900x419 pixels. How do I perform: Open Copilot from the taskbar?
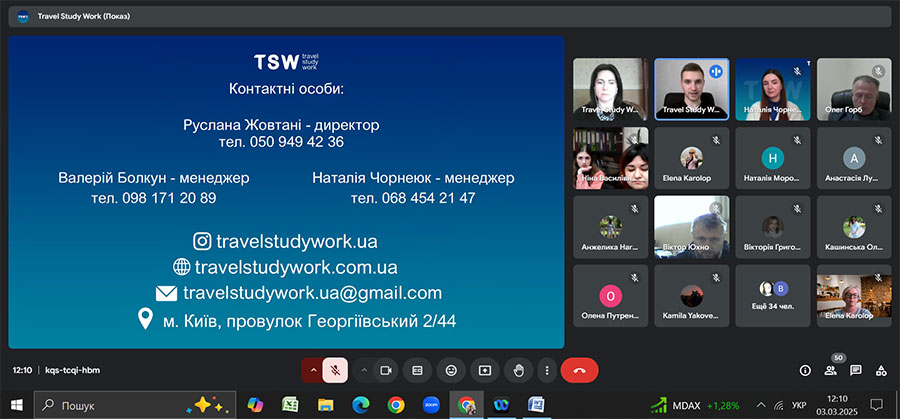(x=255, y=405)
